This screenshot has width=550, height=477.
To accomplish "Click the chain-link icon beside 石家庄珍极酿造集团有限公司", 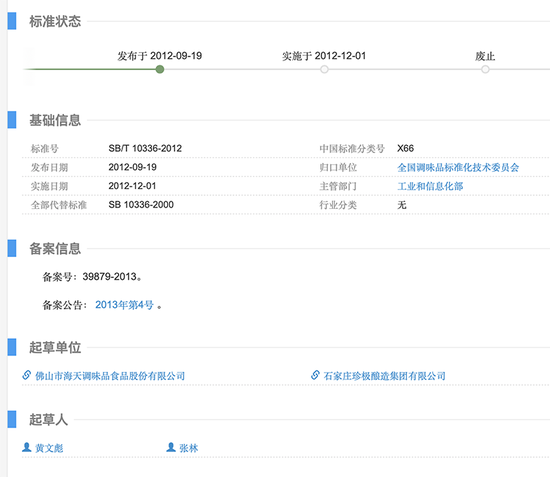I will [315, 375].
